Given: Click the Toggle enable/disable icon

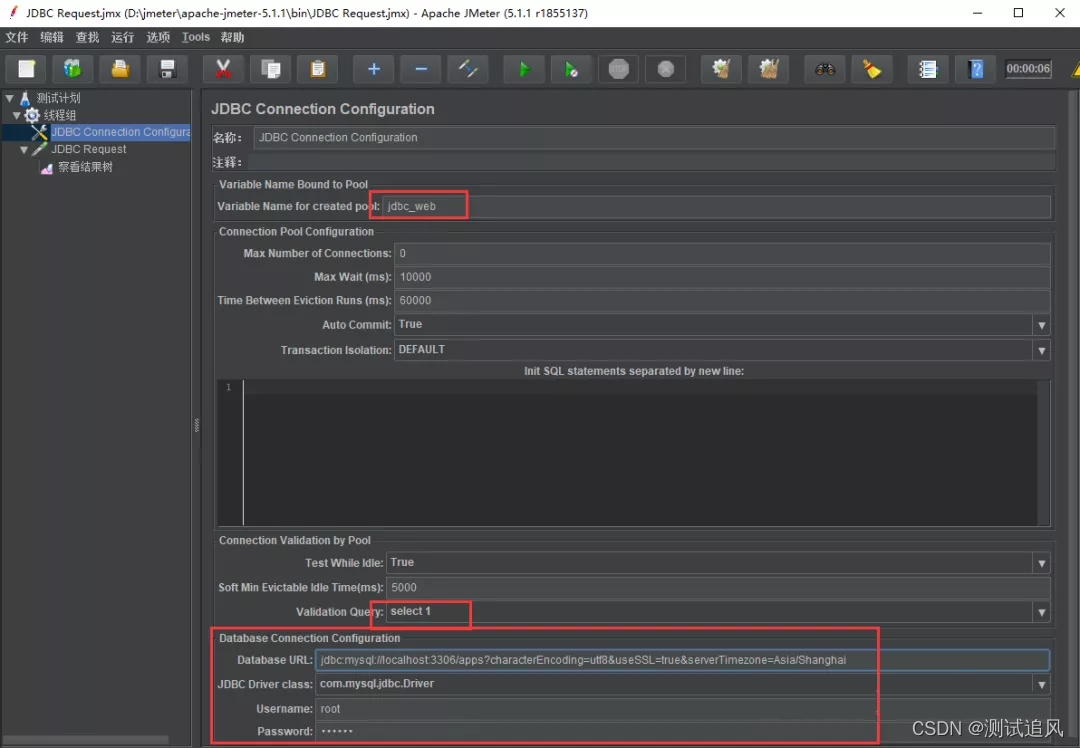Looking at the screenshot, I should [468, 69].
